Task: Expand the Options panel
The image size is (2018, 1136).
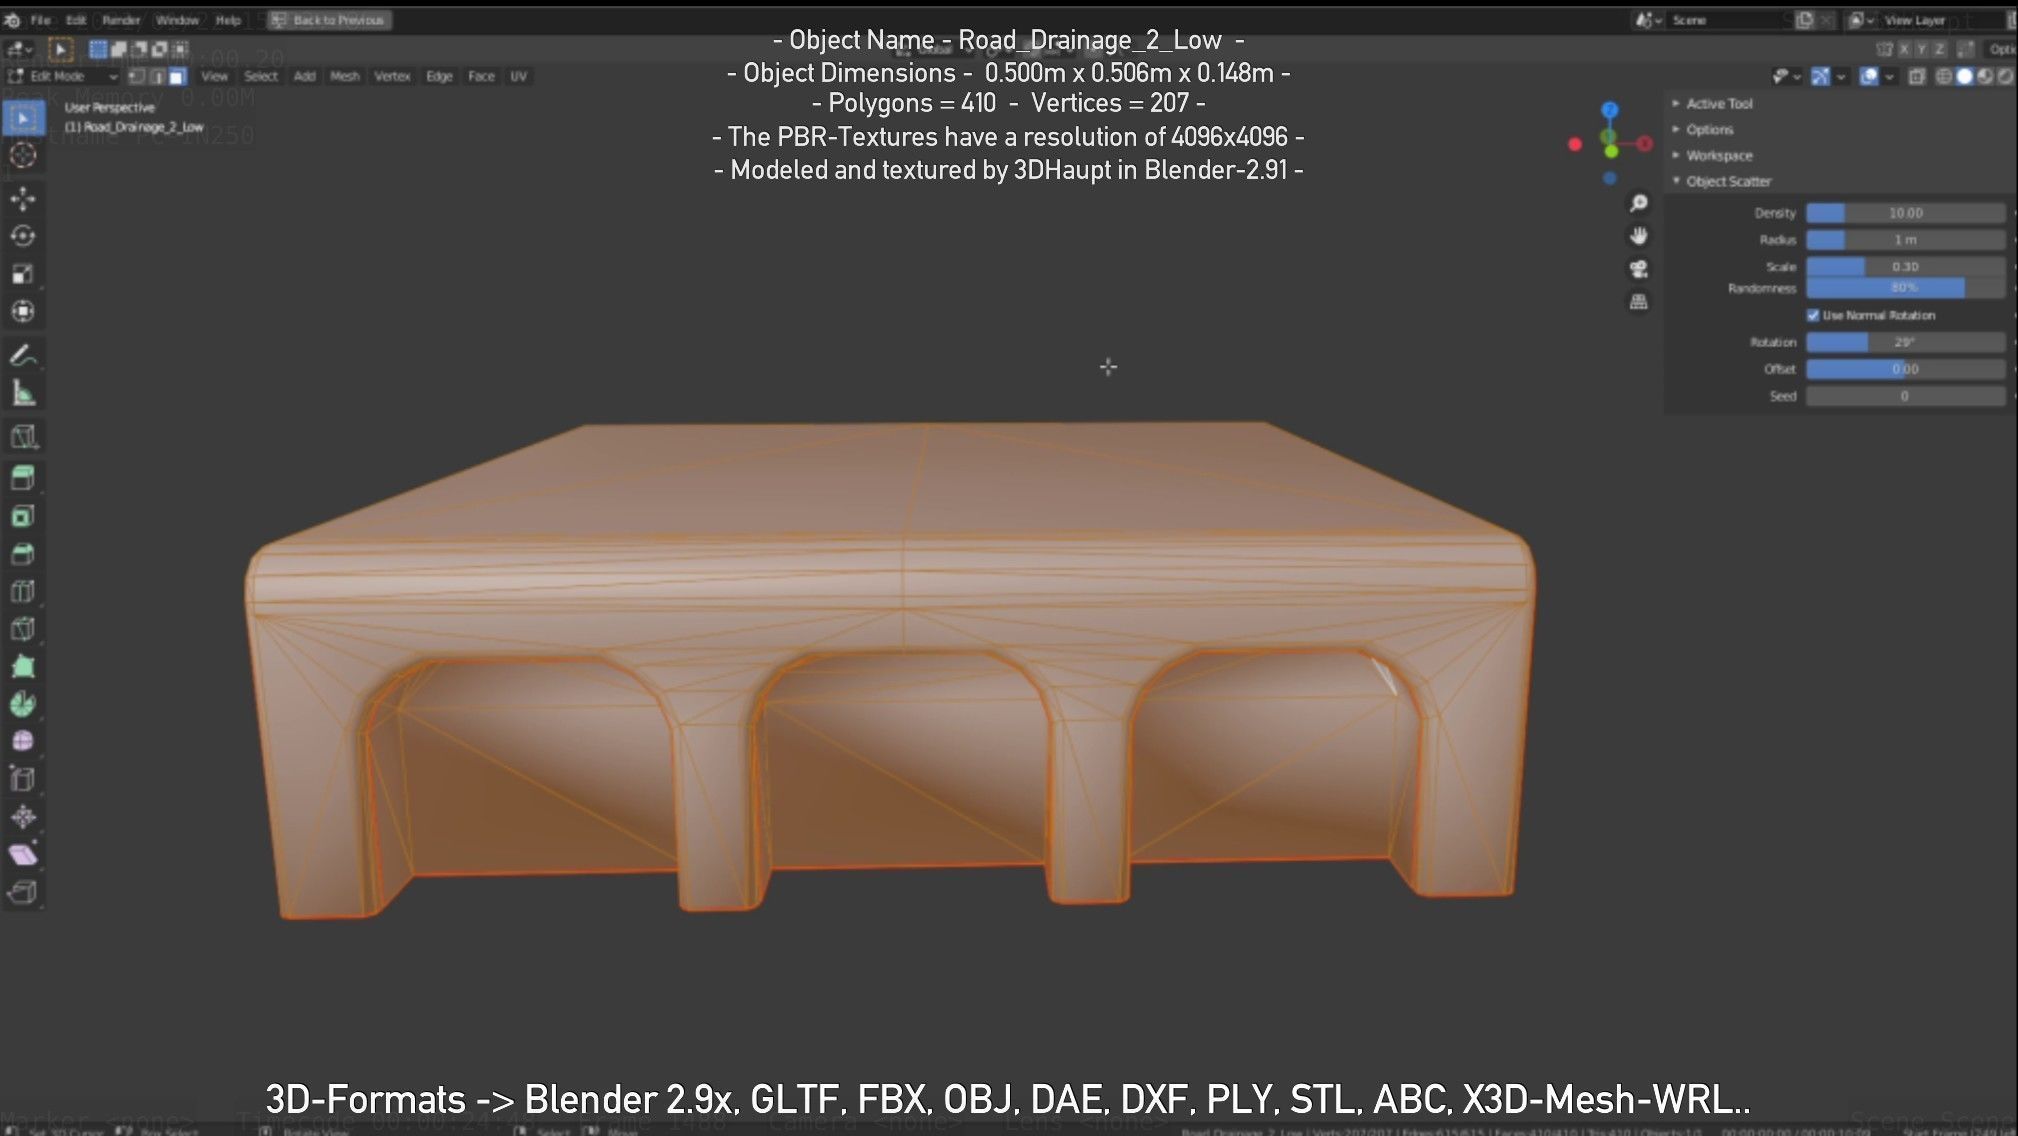Action: click(1708, 129)
